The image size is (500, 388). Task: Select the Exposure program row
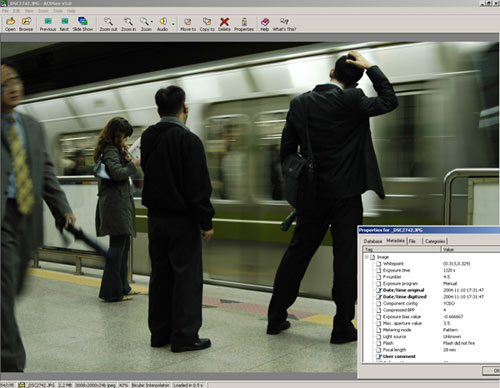[x=437, y=284]
